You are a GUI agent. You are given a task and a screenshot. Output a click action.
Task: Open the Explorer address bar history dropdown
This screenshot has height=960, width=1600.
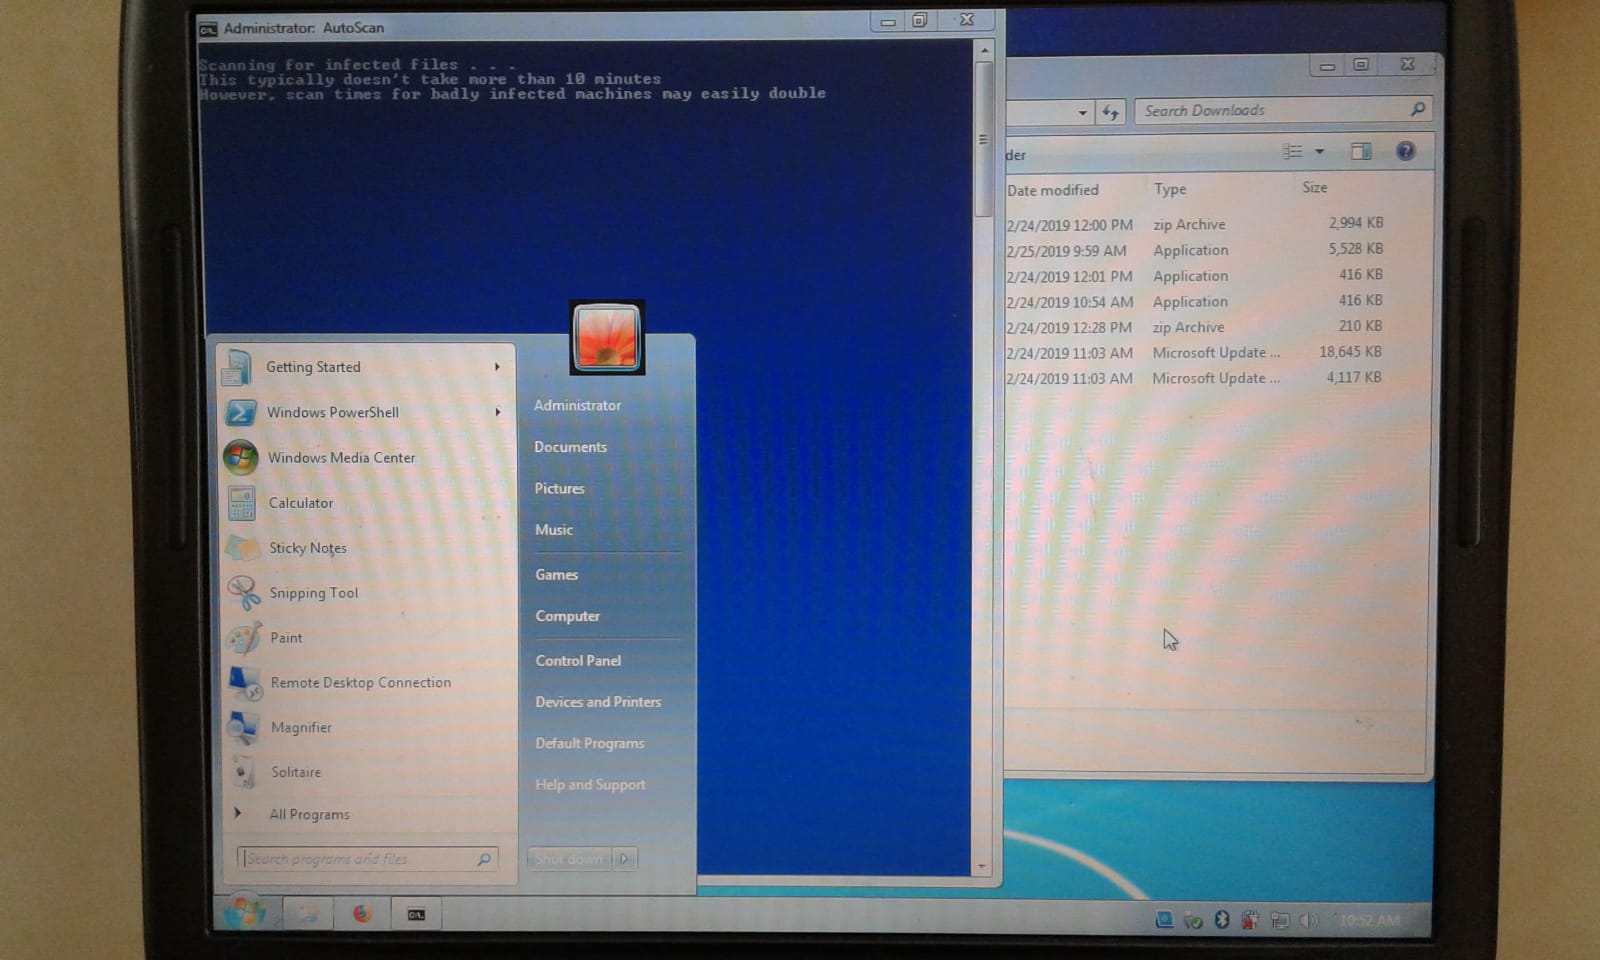click(1082, 113)
